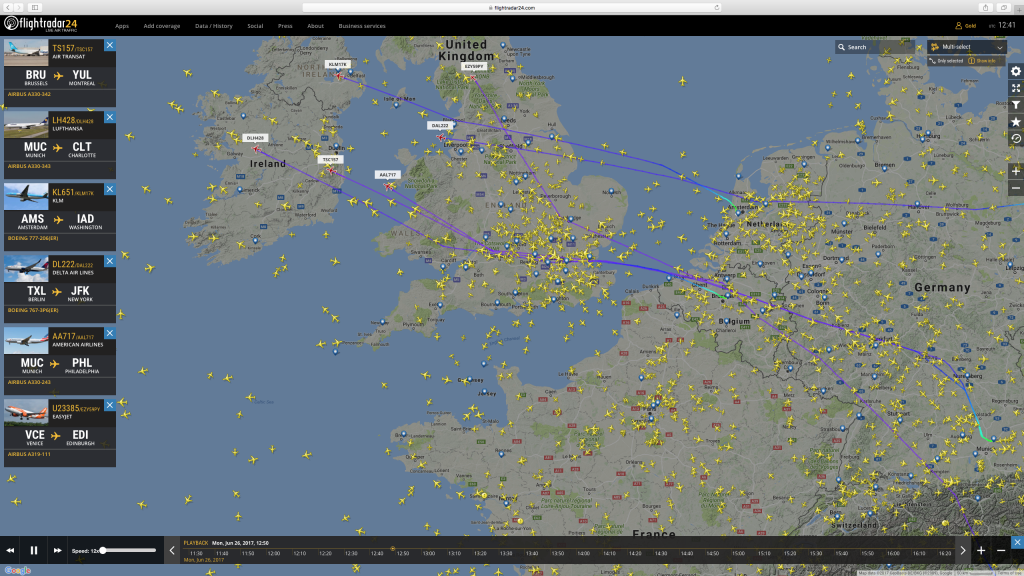Screen dimensions: 1024x576
Task: Open the Apps menu
Action: (x=121, y=26)
